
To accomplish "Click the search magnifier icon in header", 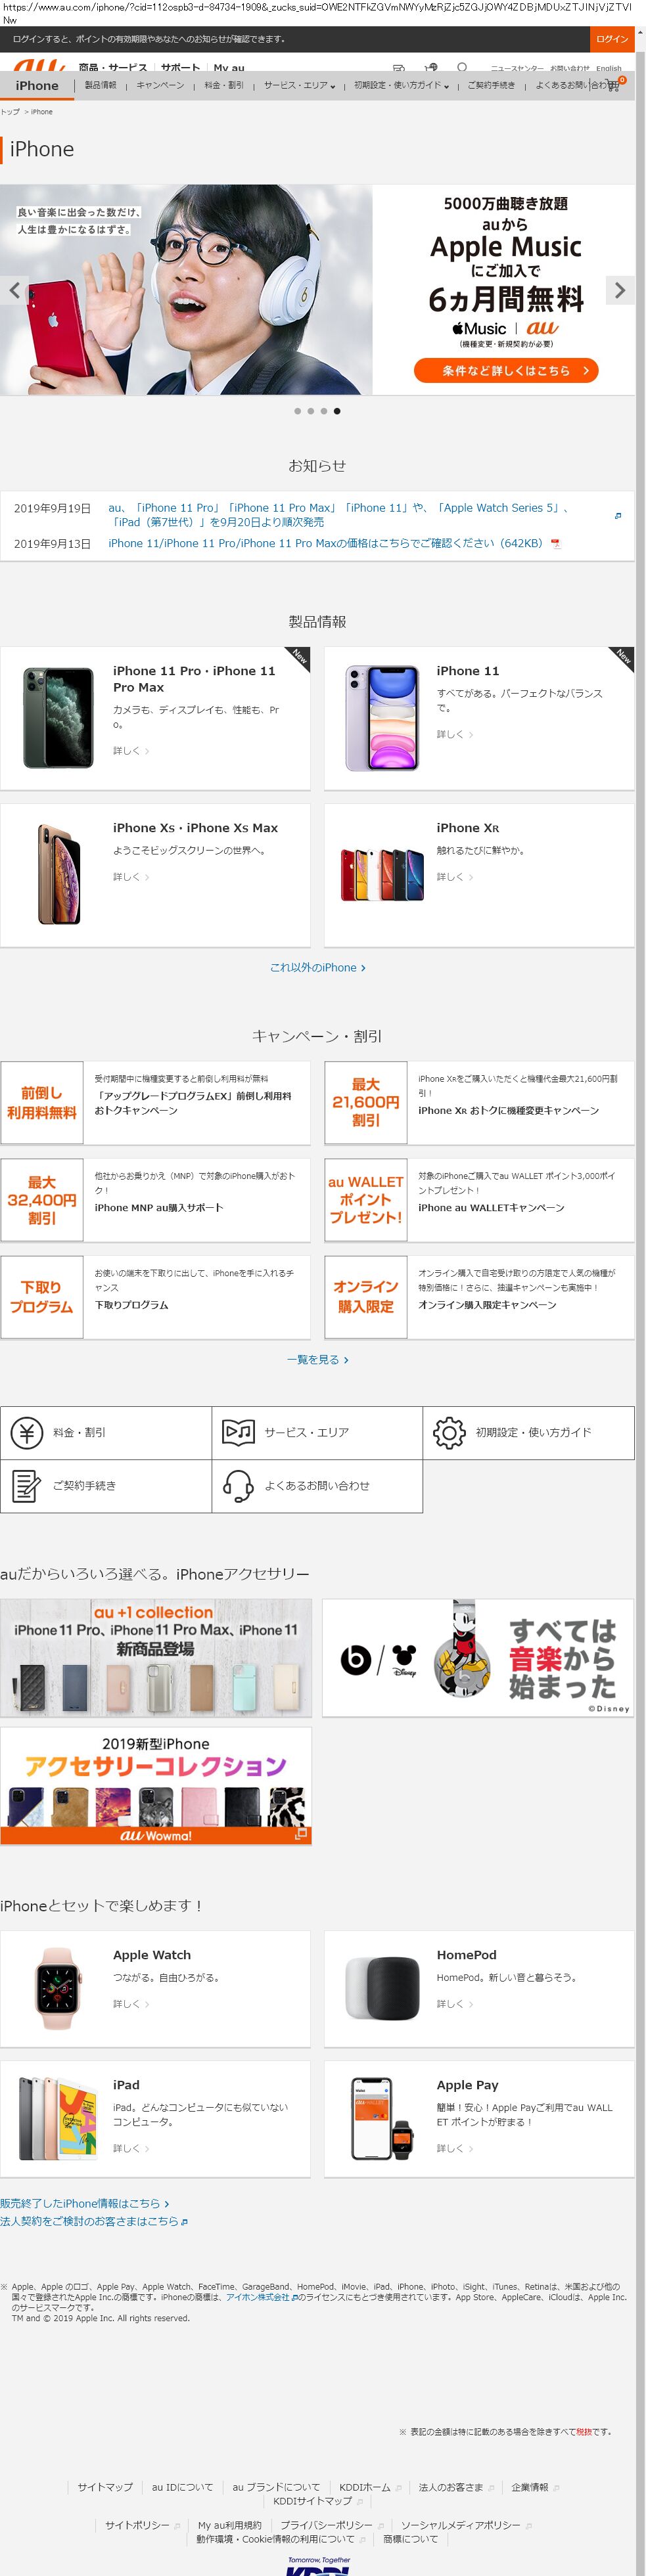I will click(x=462, y=68).
